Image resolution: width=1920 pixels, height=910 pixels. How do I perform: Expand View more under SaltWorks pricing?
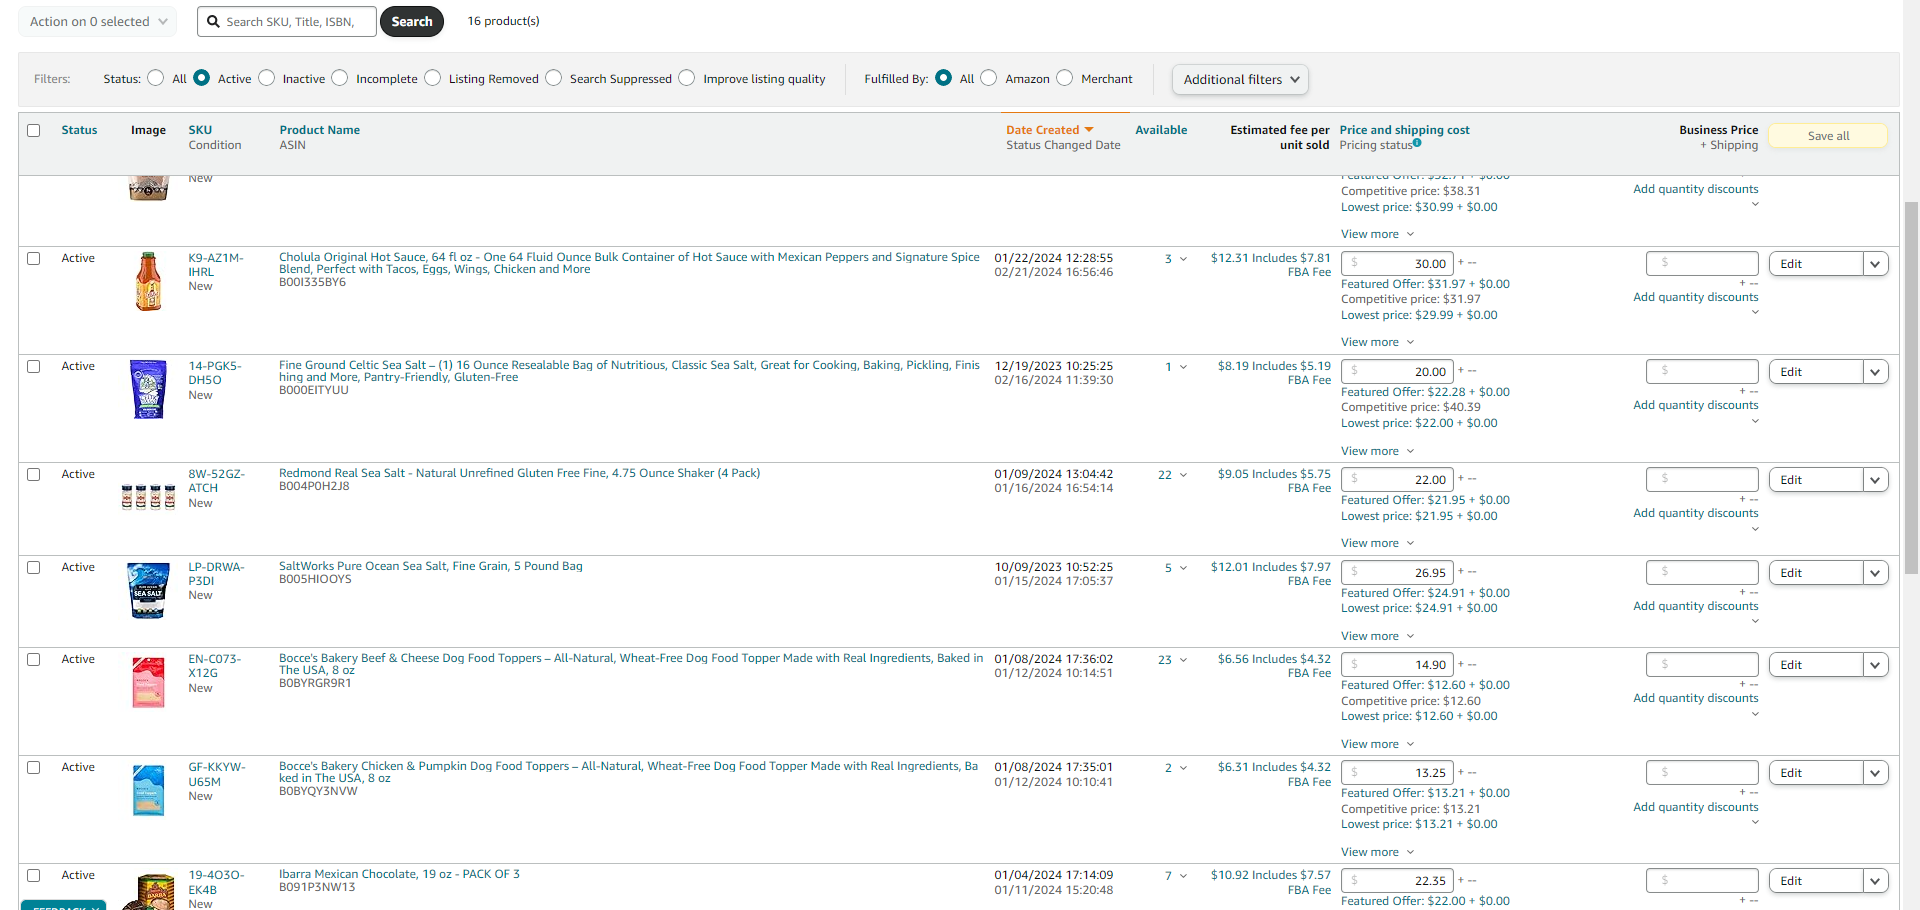pyautogui.click(x=1378, y=636)
